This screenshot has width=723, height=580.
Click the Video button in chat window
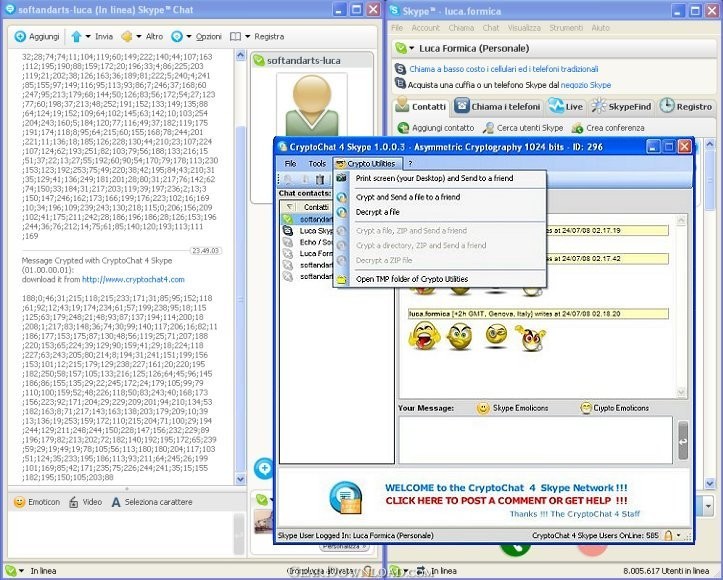pos(85,502)
